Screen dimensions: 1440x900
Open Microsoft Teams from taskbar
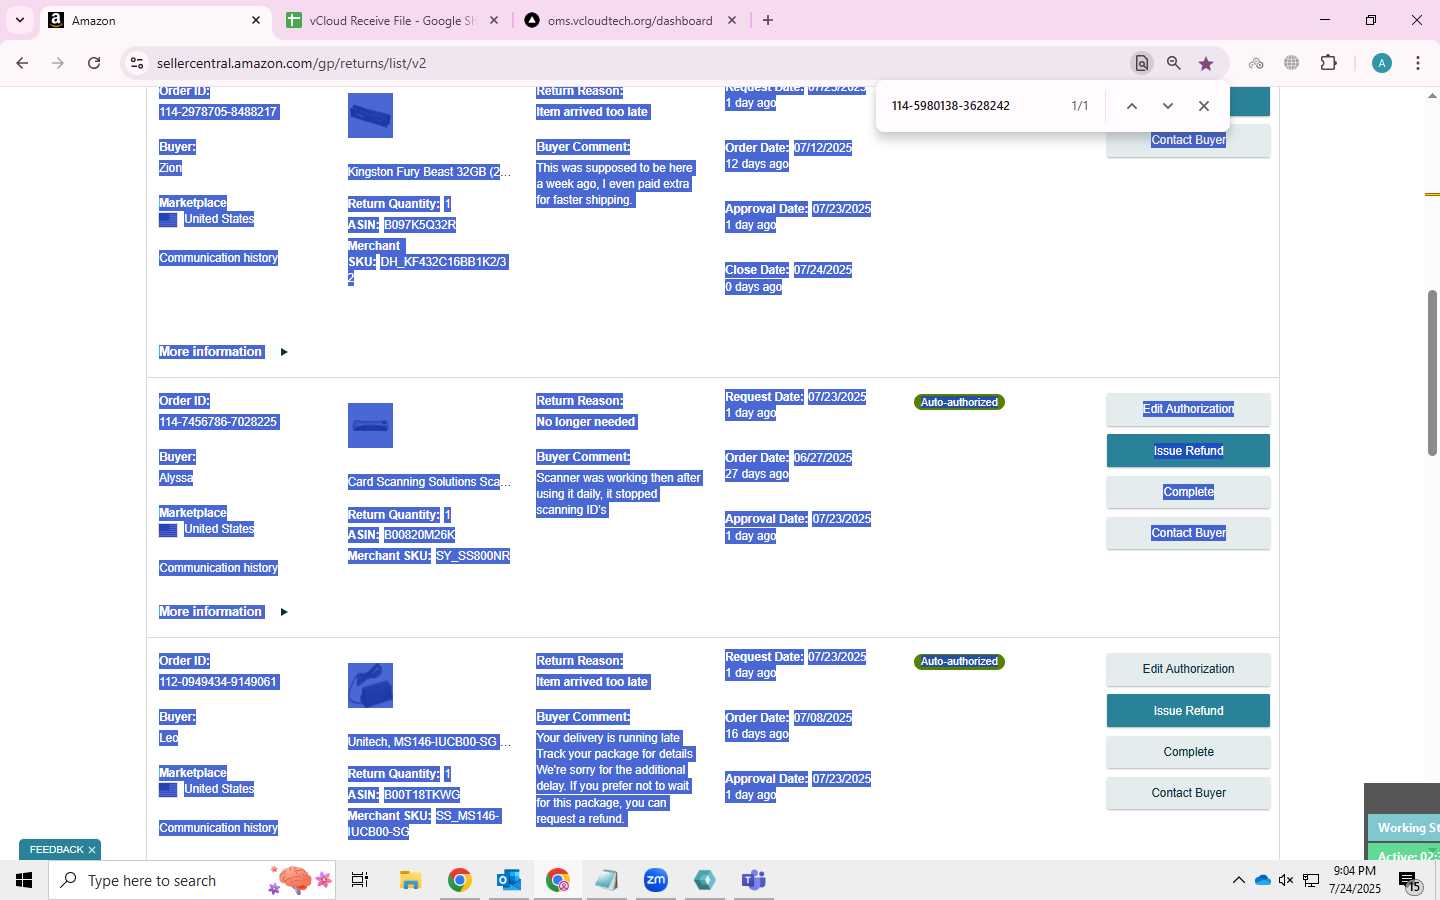click(753, 880)
